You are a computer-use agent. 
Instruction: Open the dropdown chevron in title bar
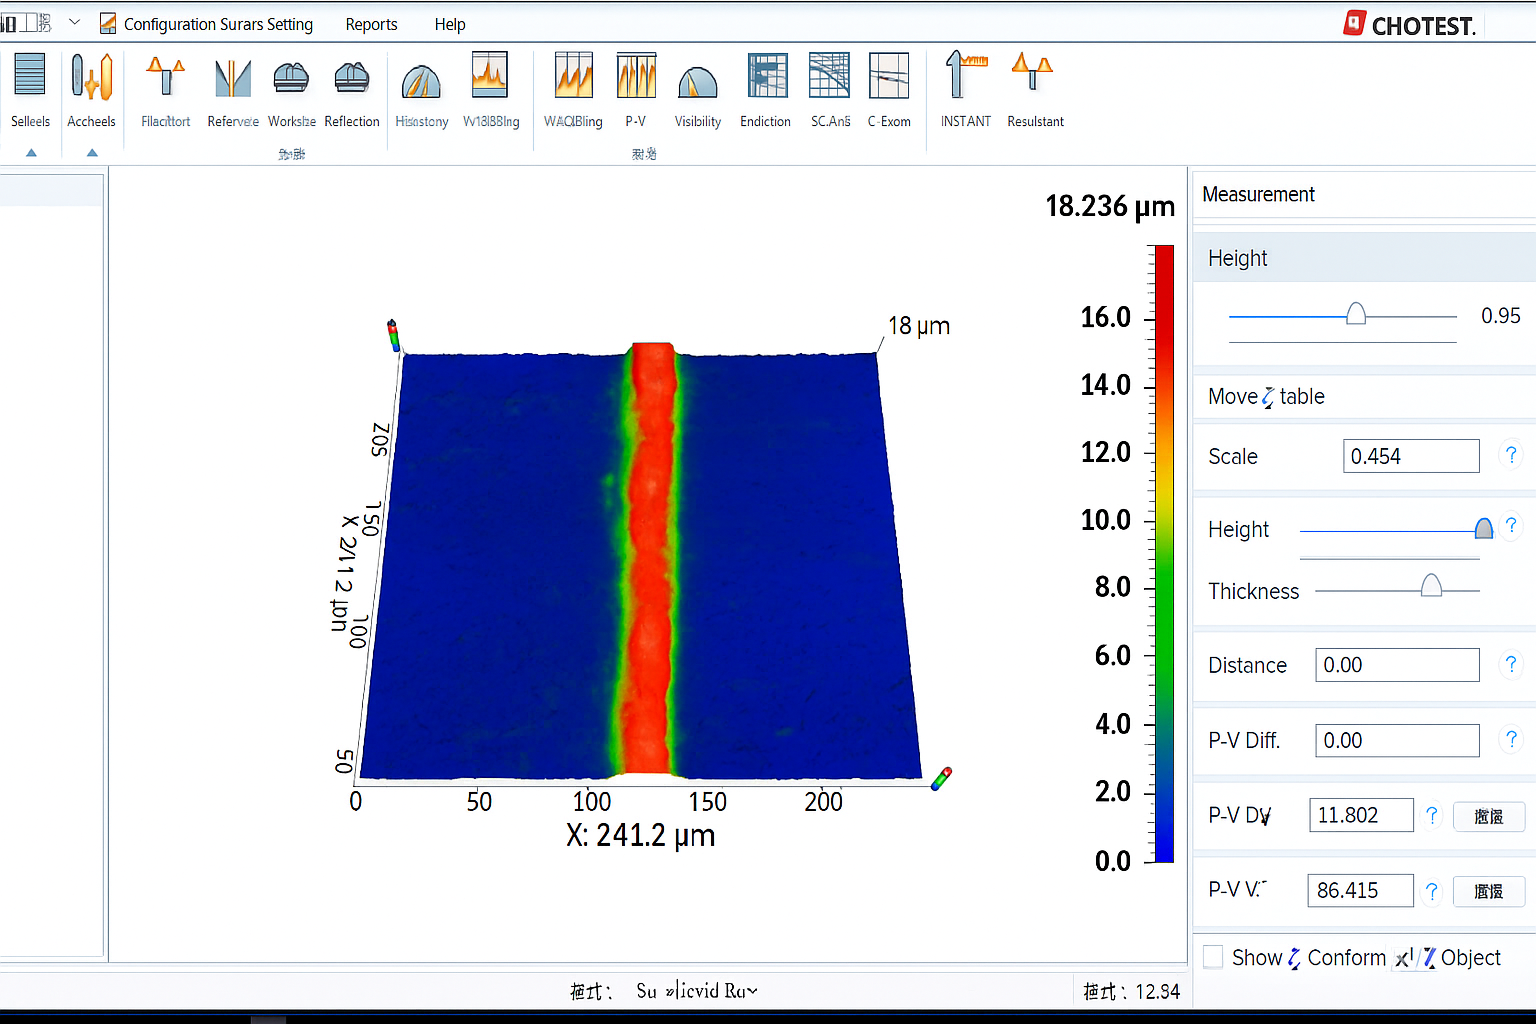(74, 22)
